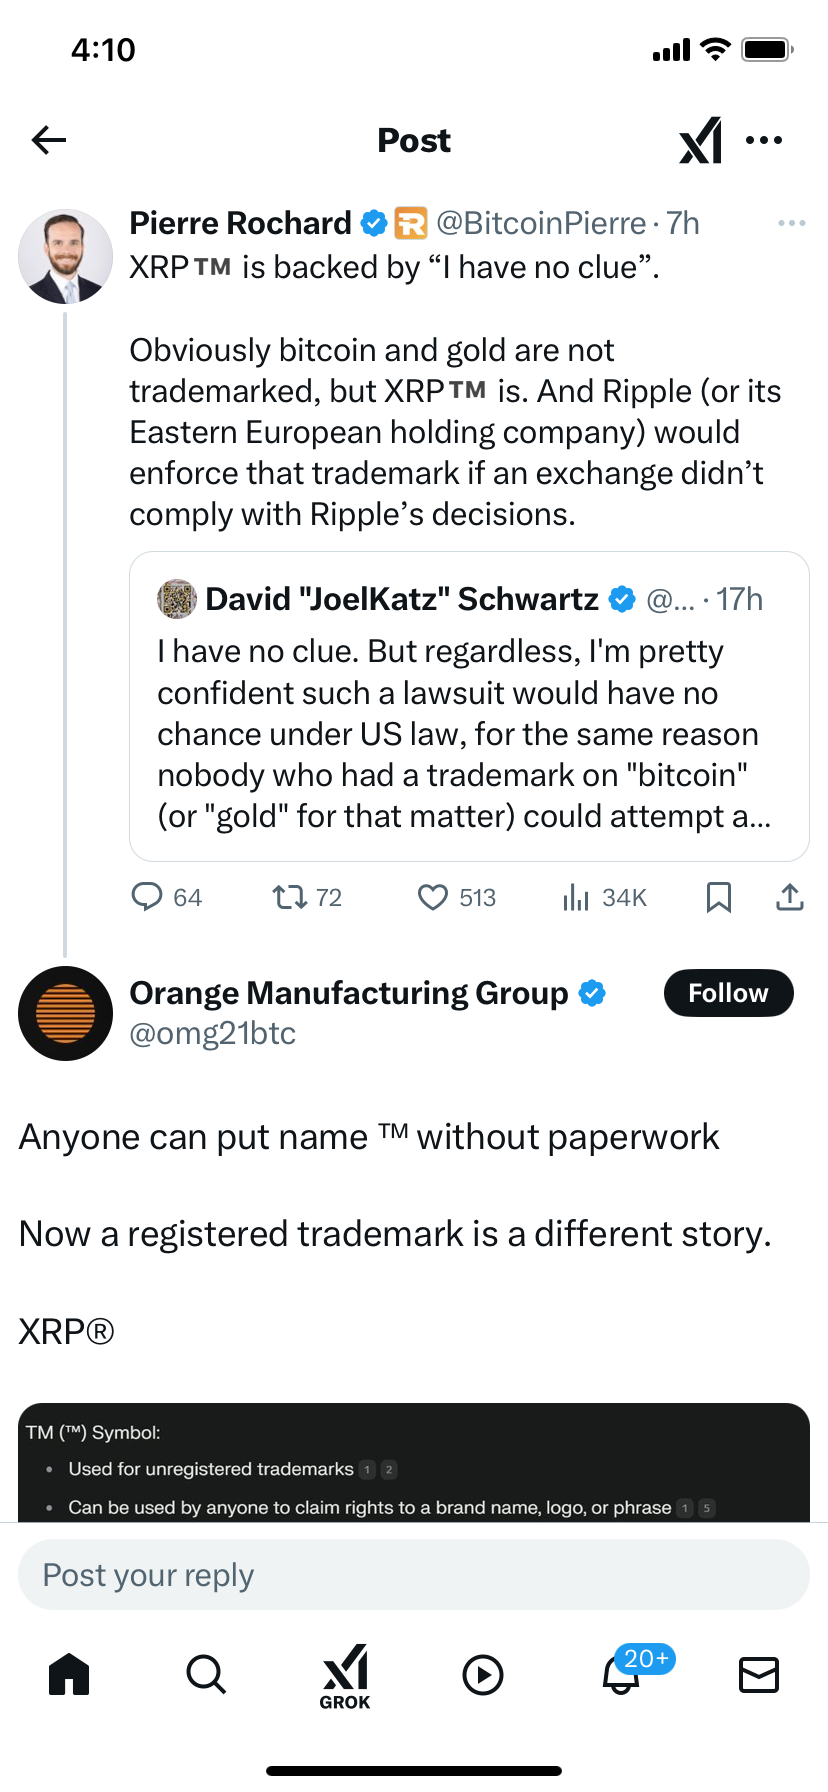828x1792 pixels.
Task: Open notifications with 20+ badge
Action: tap(621, 1674)
